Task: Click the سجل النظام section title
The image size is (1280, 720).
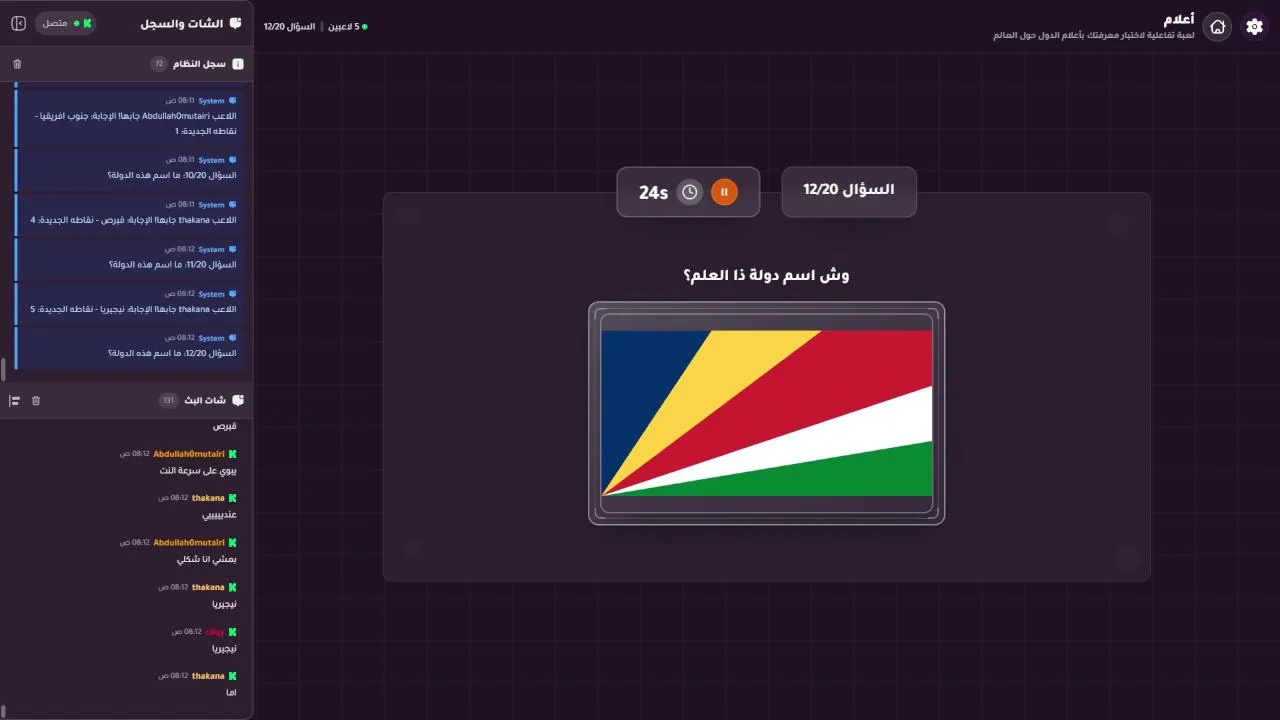Action: click(x=201, y=64)
